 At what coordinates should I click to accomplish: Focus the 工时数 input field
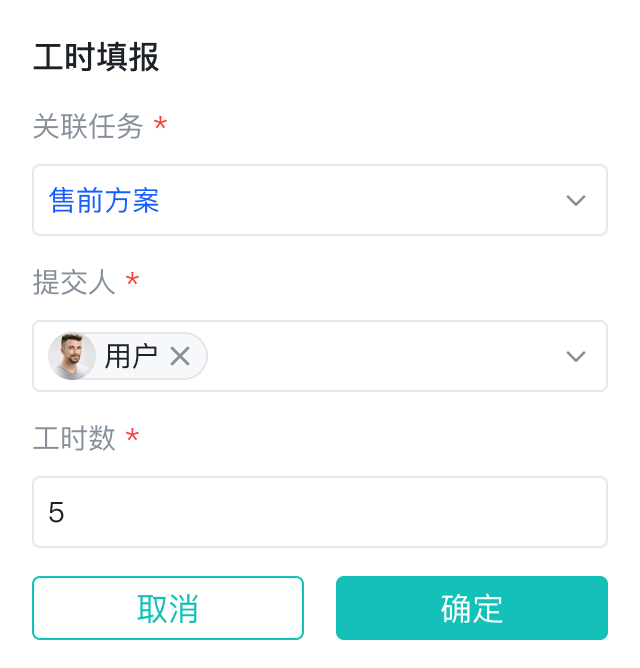click(320, 512)
